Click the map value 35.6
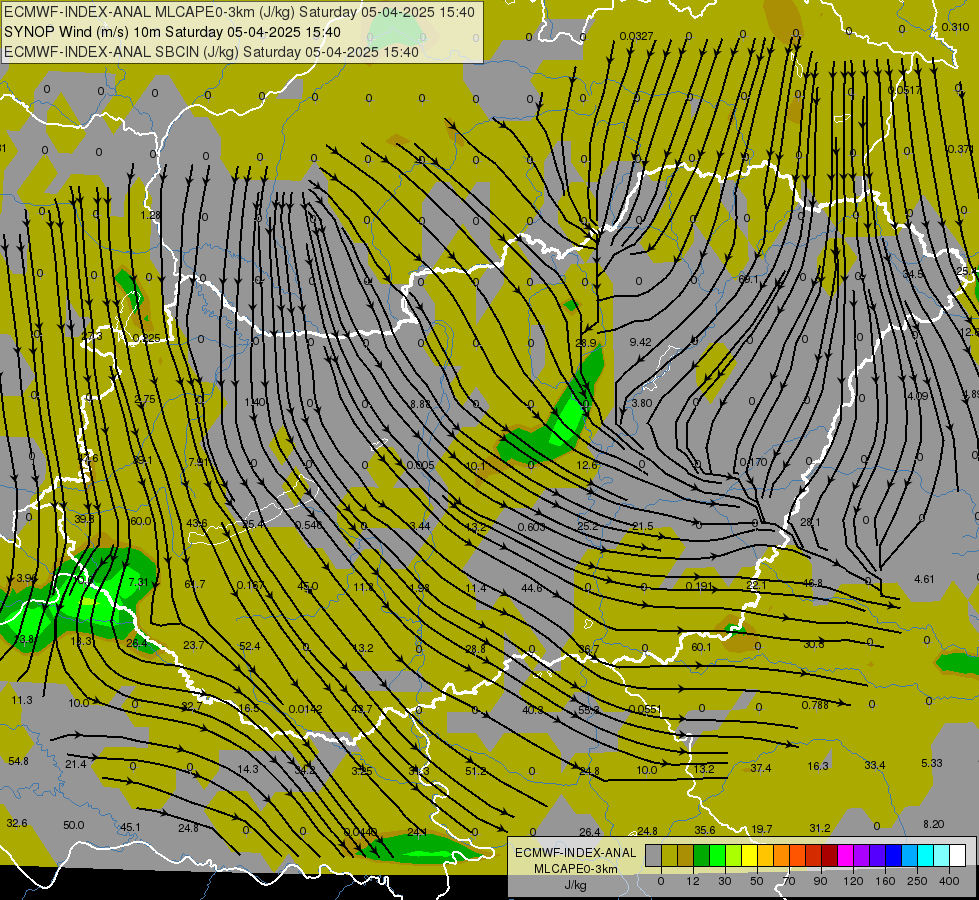Screen dimensions: 979x900 [x=705, y=831]
